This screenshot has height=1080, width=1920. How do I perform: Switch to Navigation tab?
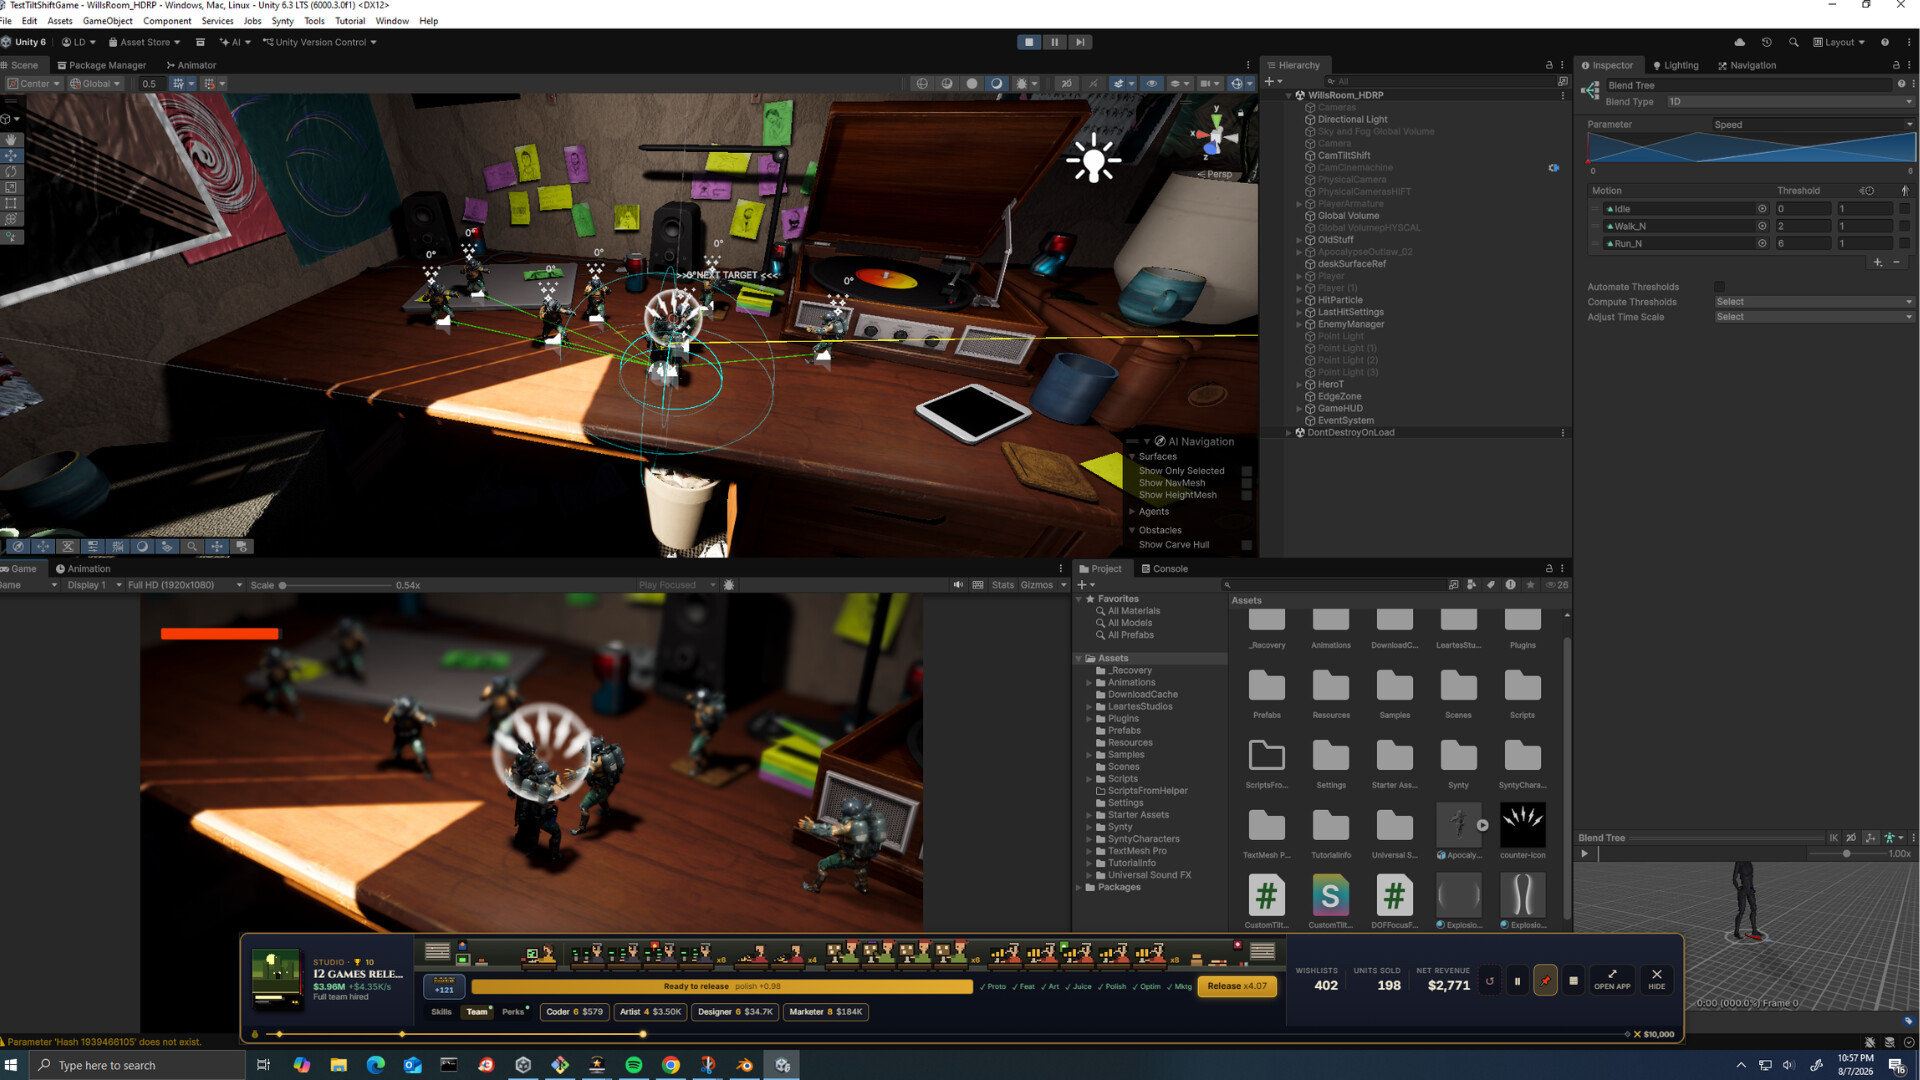(x=1747, y=65)
